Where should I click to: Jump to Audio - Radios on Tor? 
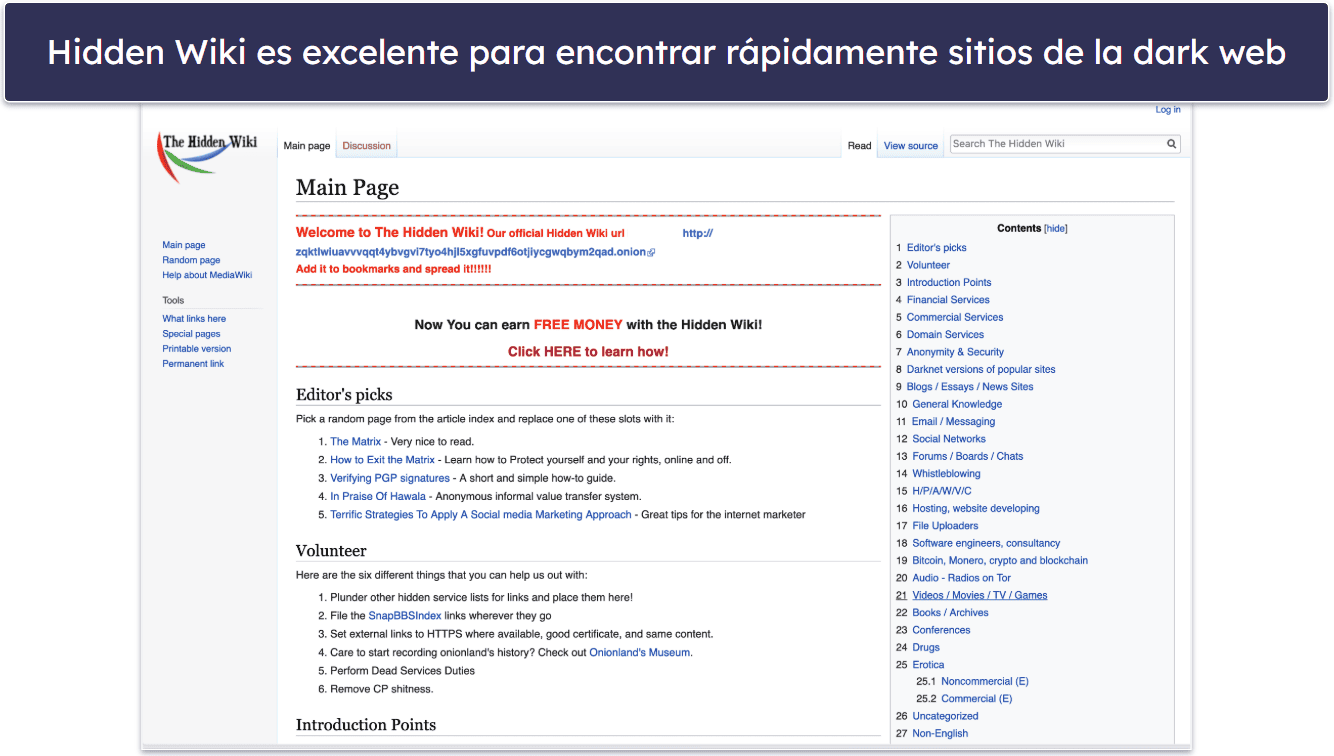click(961, 578)
